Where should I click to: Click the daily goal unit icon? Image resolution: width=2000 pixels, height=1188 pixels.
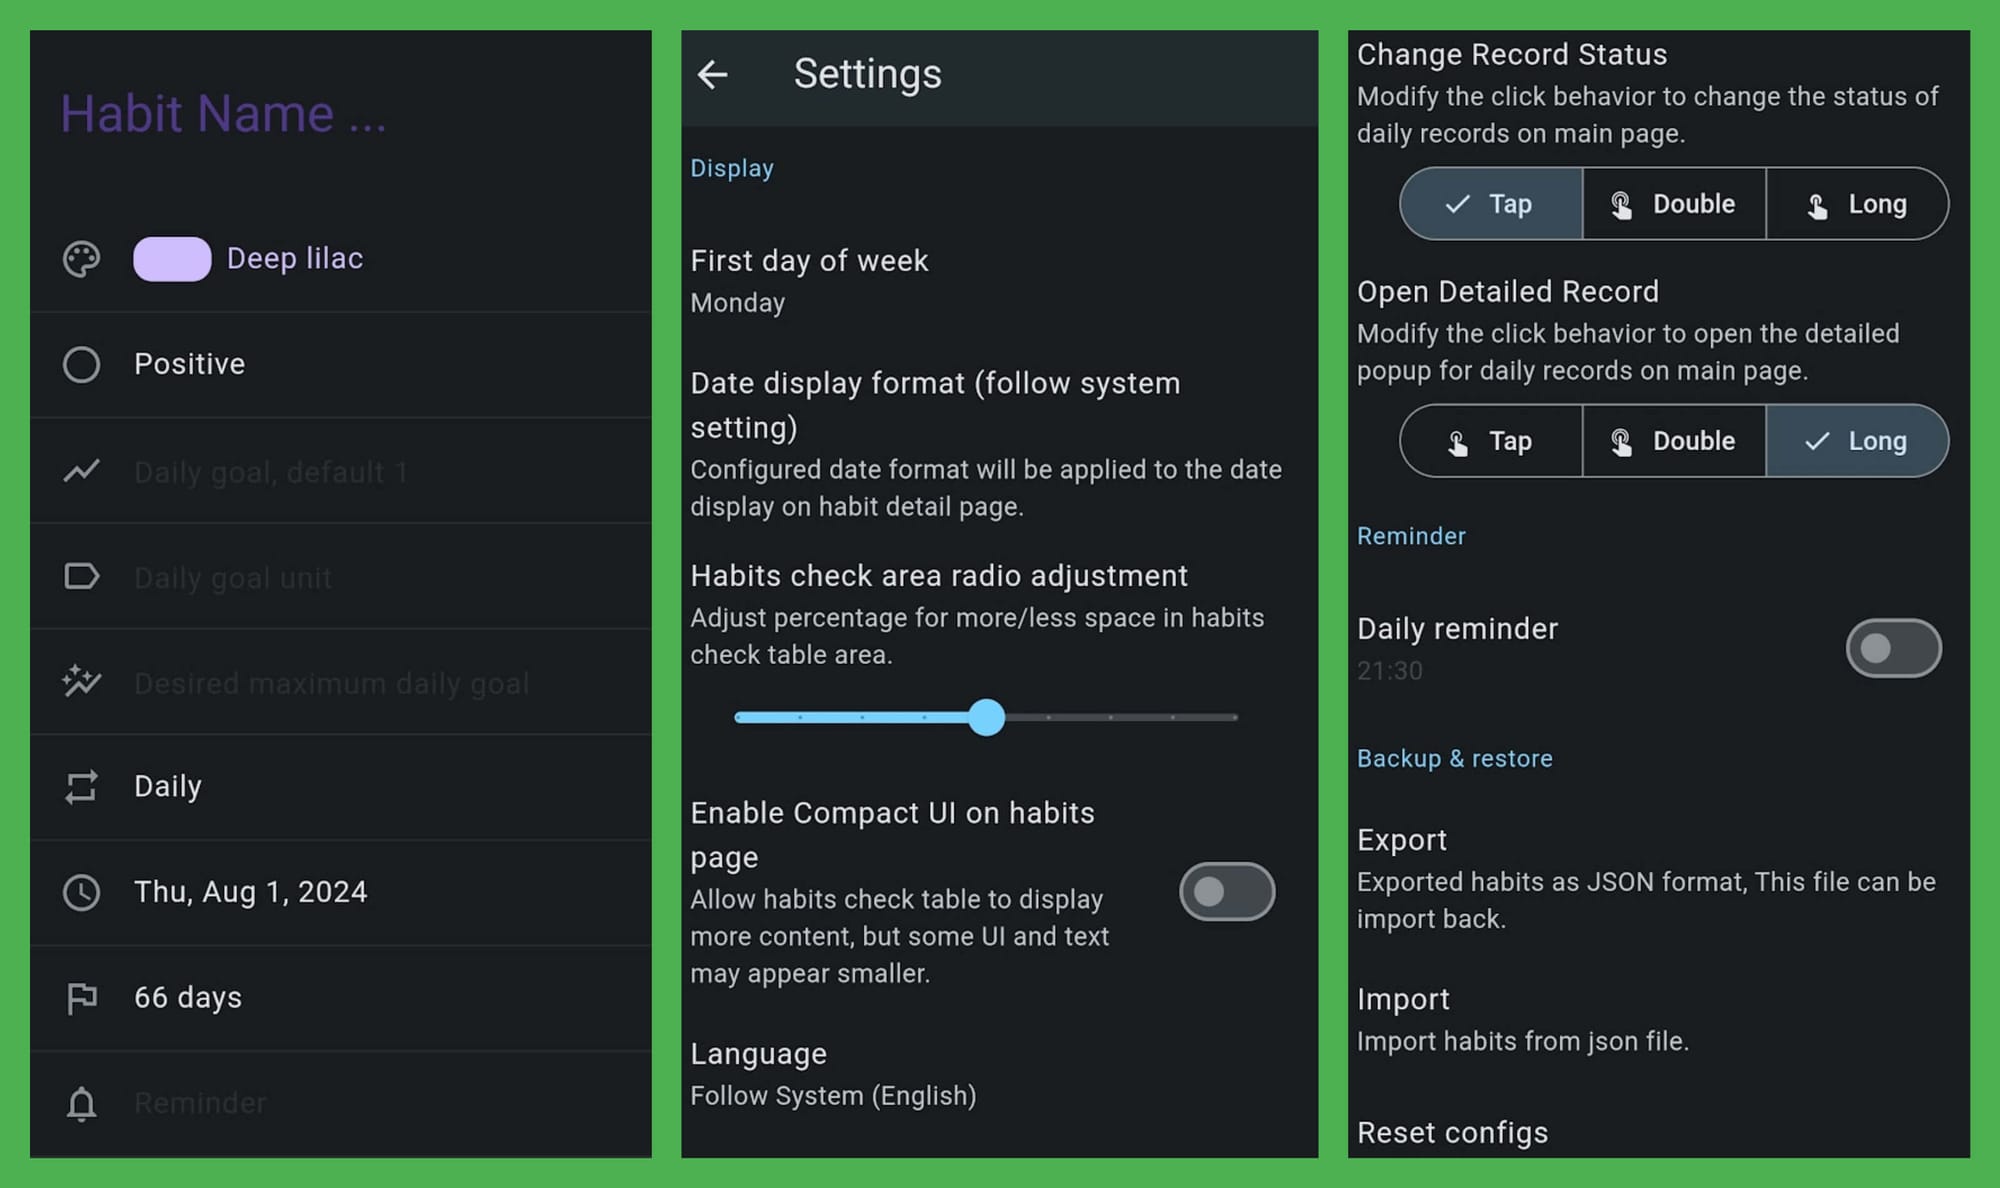pos(82,577)
